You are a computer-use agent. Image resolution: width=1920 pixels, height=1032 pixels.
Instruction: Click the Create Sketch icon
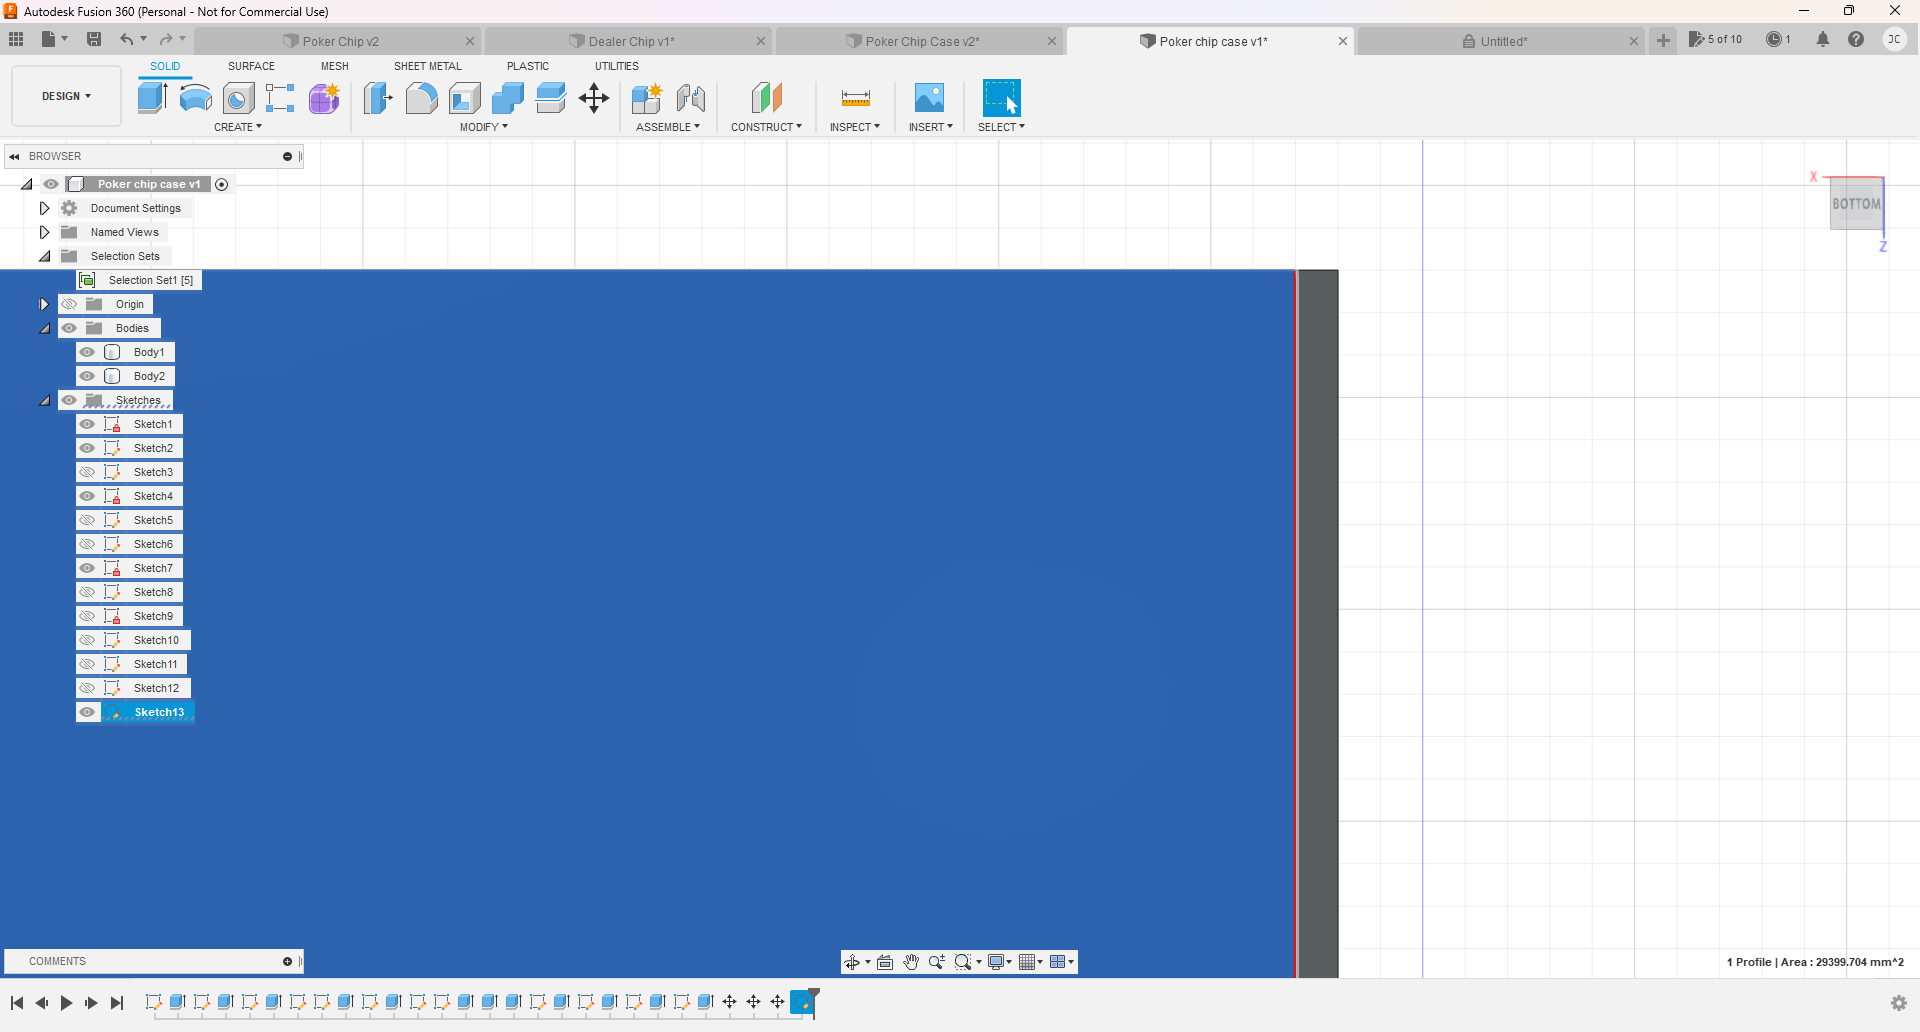[280, 98]
